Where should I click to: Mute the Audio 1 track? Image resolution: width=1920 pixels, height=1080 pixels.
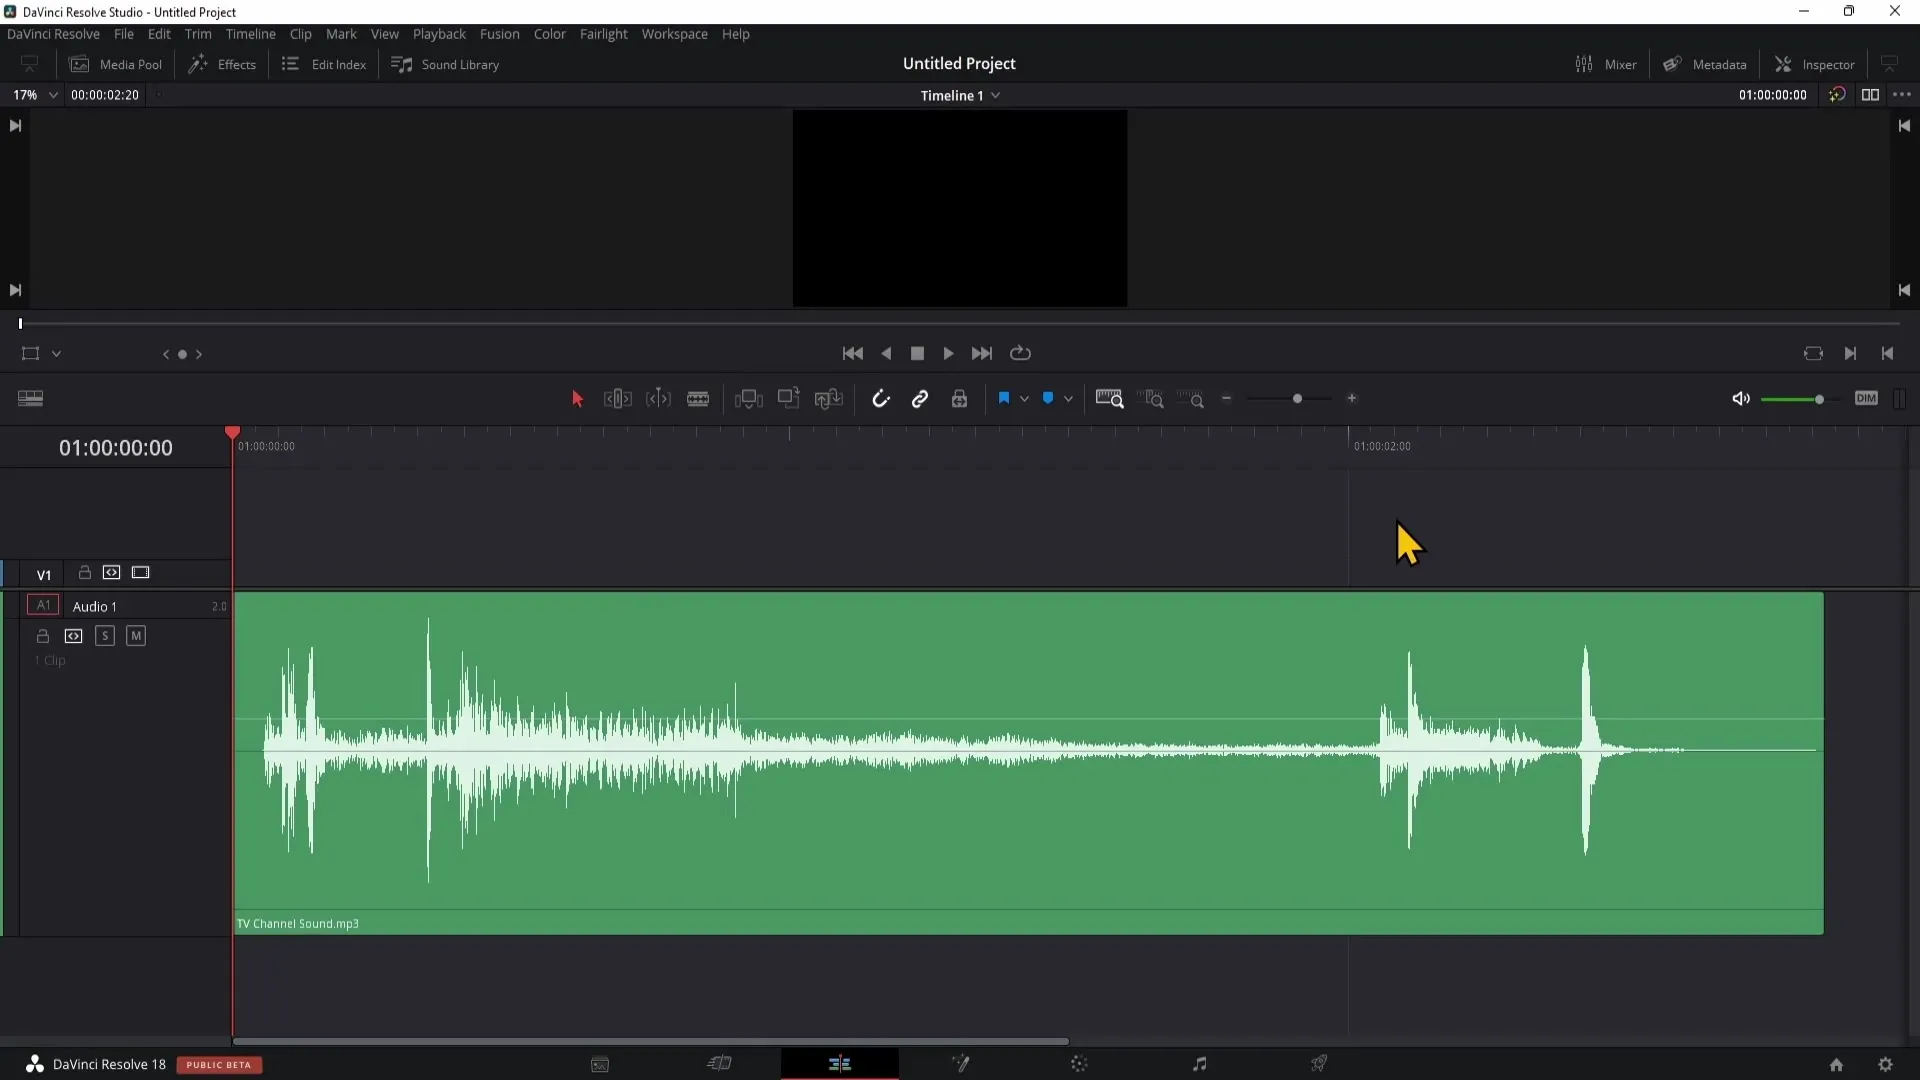coord(135,636)
